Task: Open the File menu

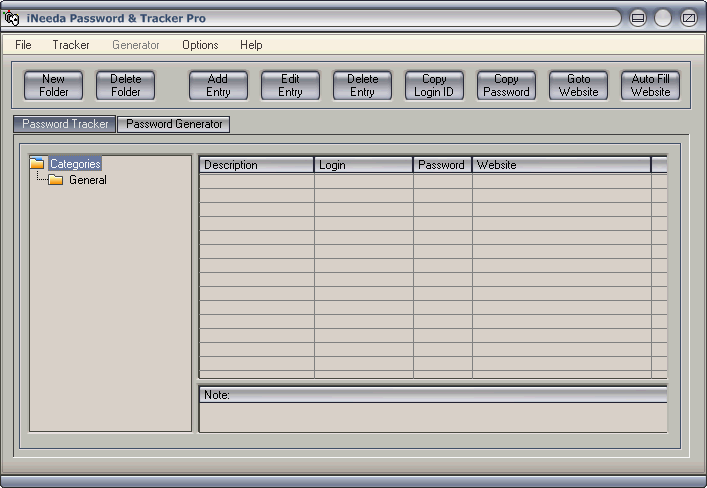Action: click(x=23, y=45)
